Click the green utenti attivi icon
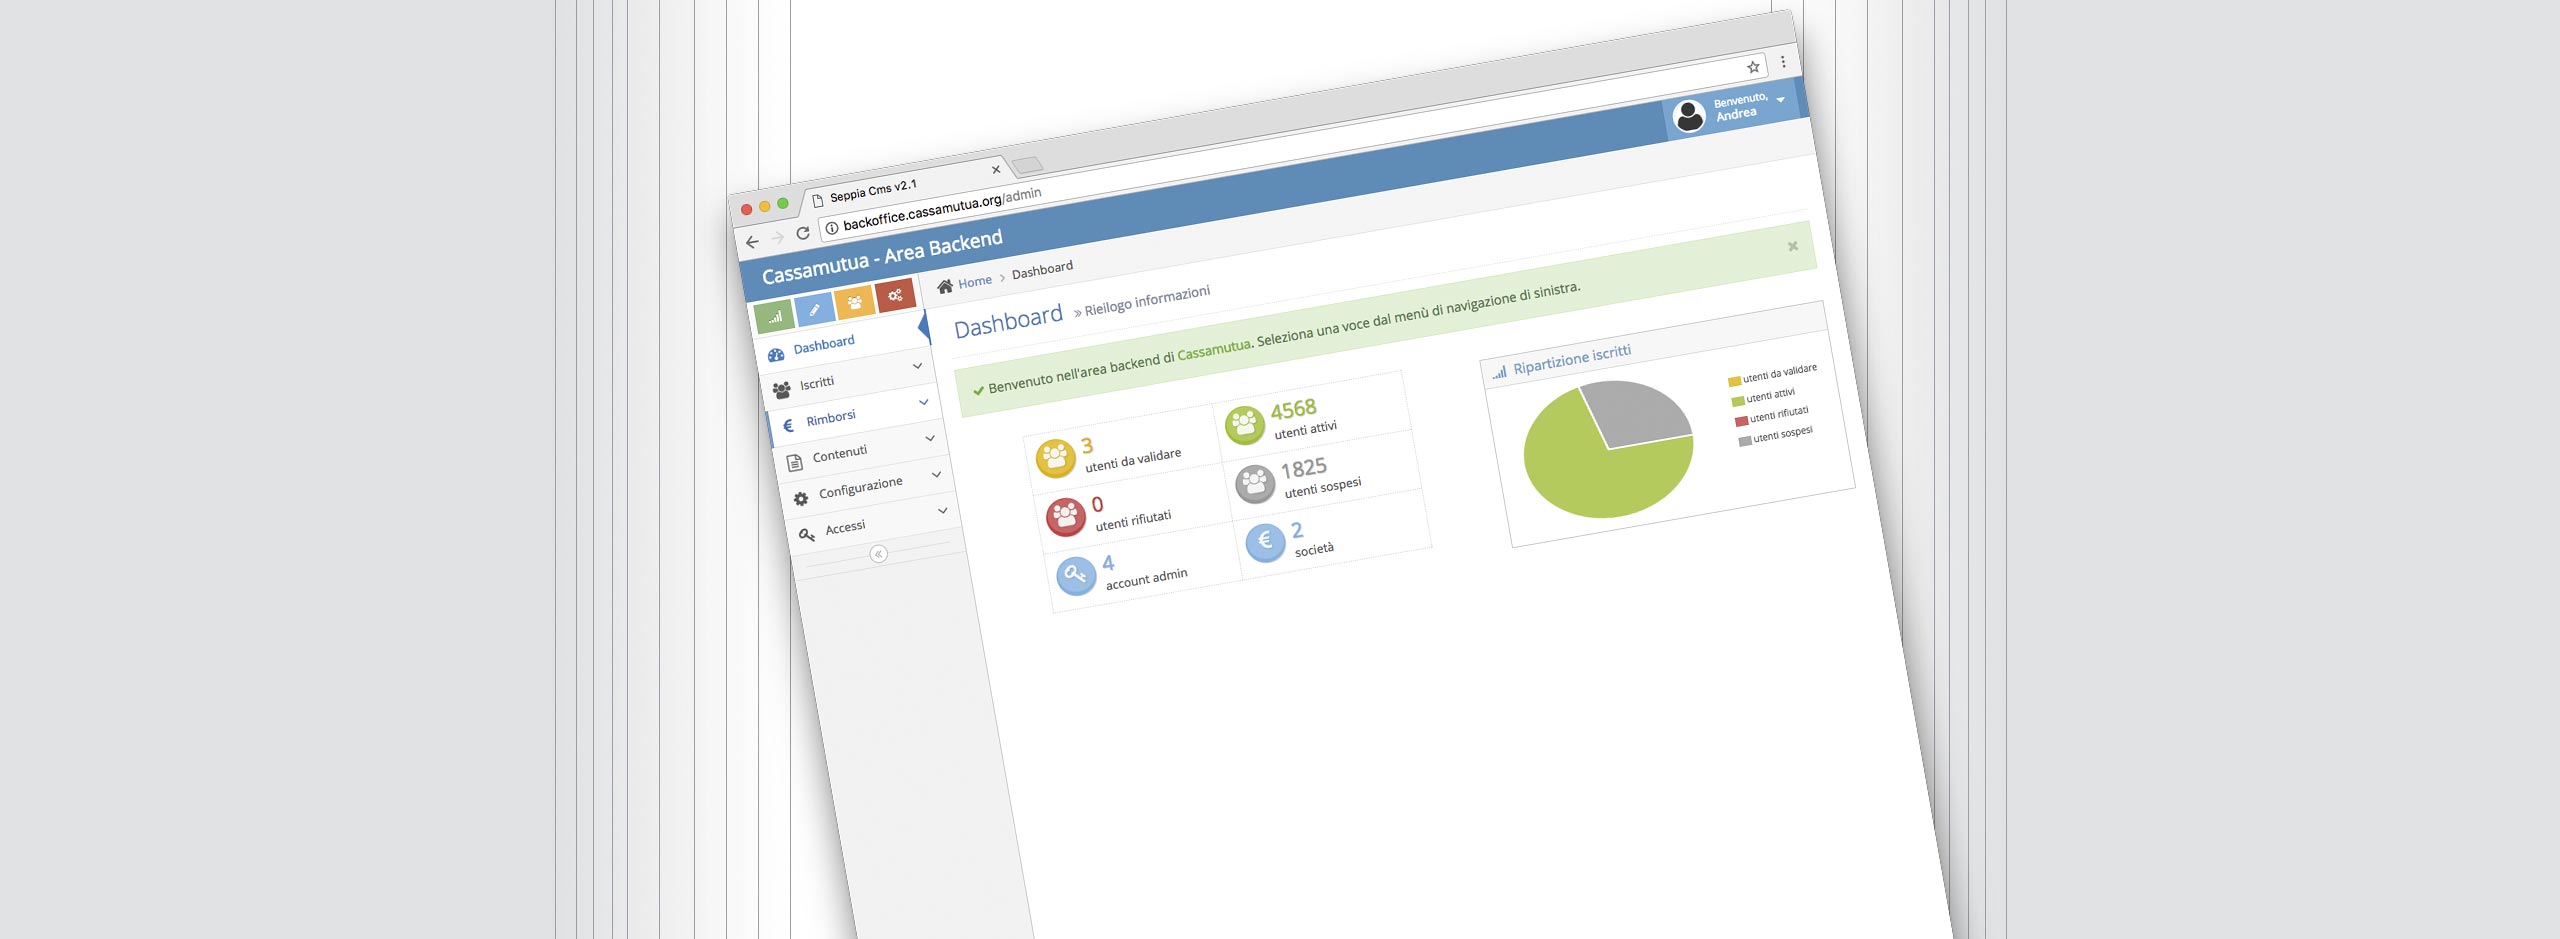 1245,425
